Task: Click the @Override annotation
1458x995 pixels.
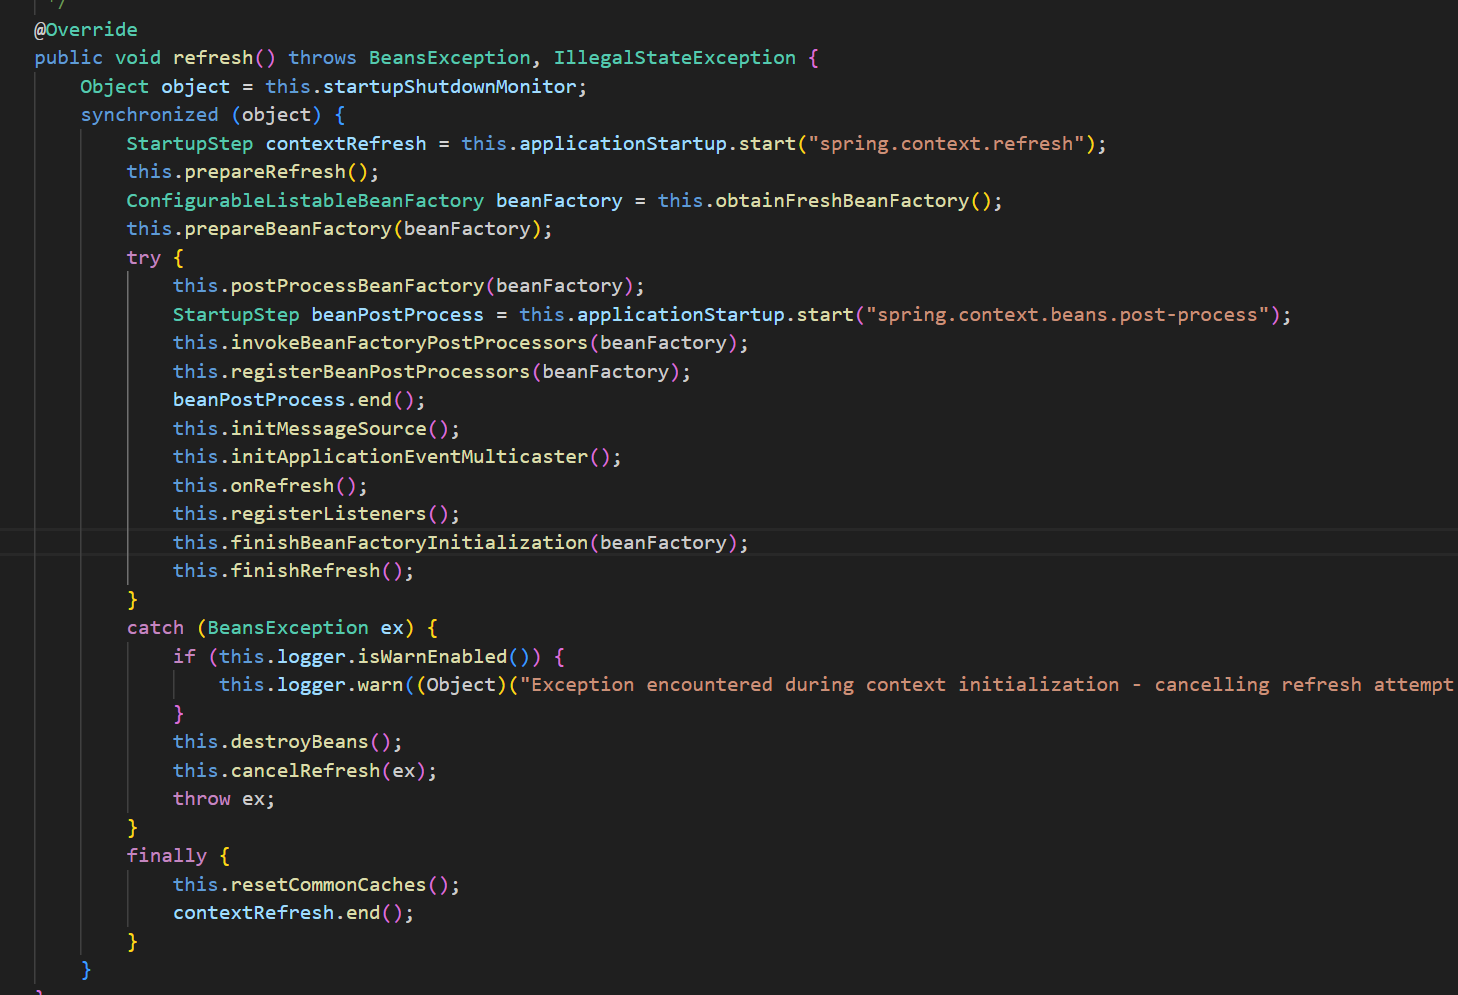Action: 86,30
